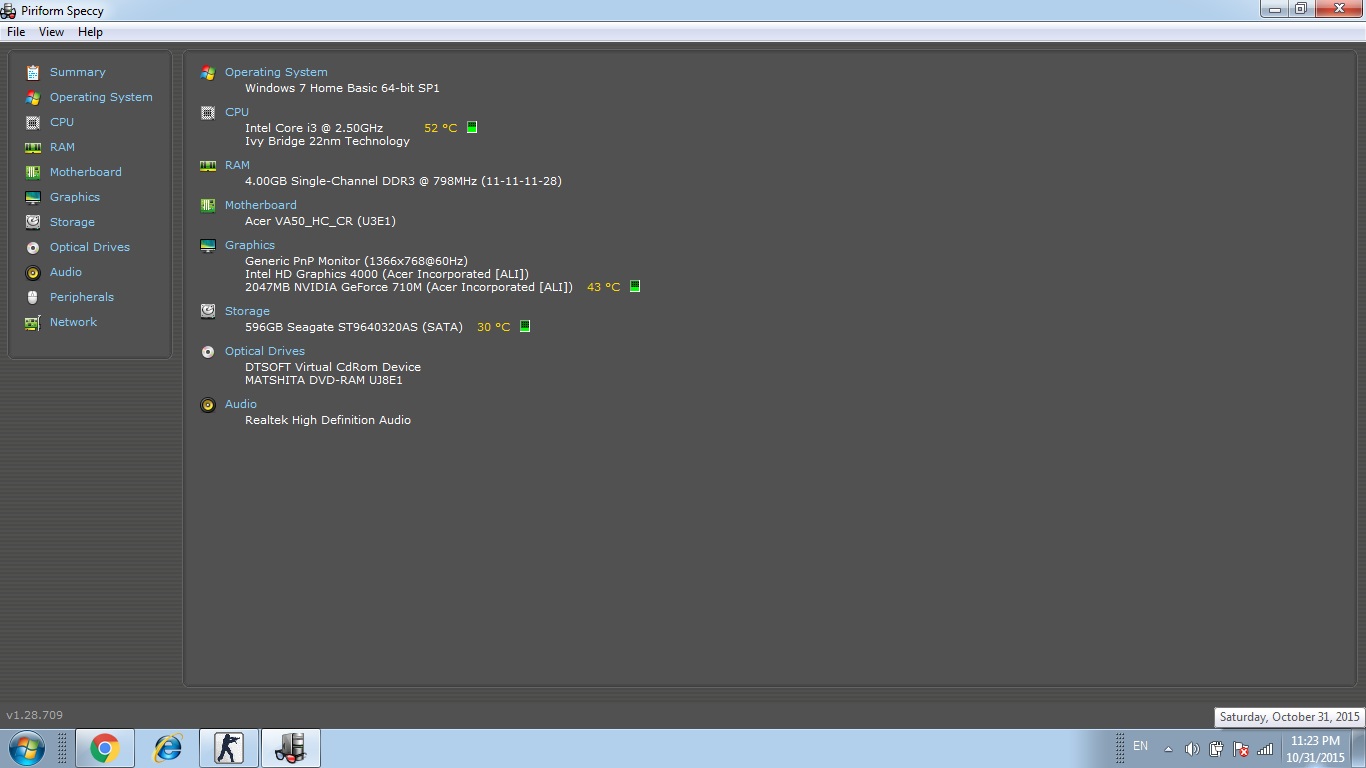Switch to Counter-Strike taskbar icon

(x=229, y=748)
